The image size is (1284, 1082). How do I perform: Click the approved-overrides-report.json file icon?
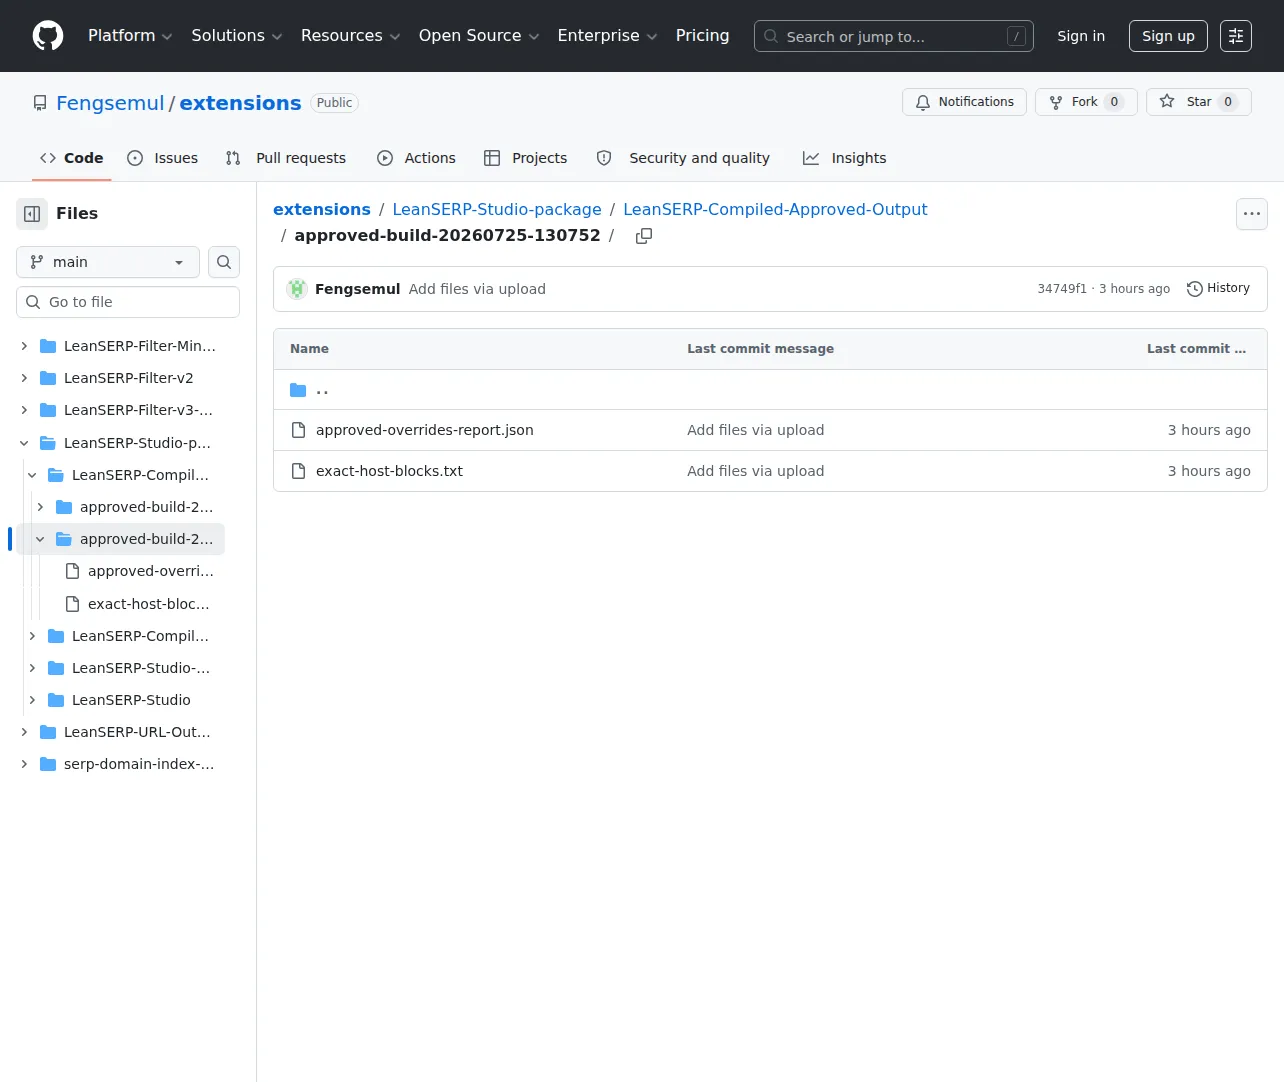pos(298,430)
